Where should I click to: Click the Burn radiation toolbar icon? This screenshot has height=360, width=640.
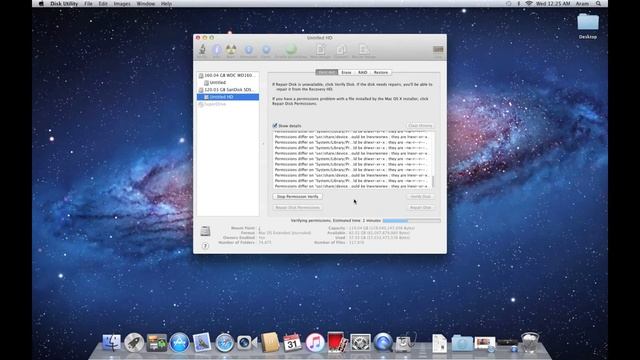(231, 50)
